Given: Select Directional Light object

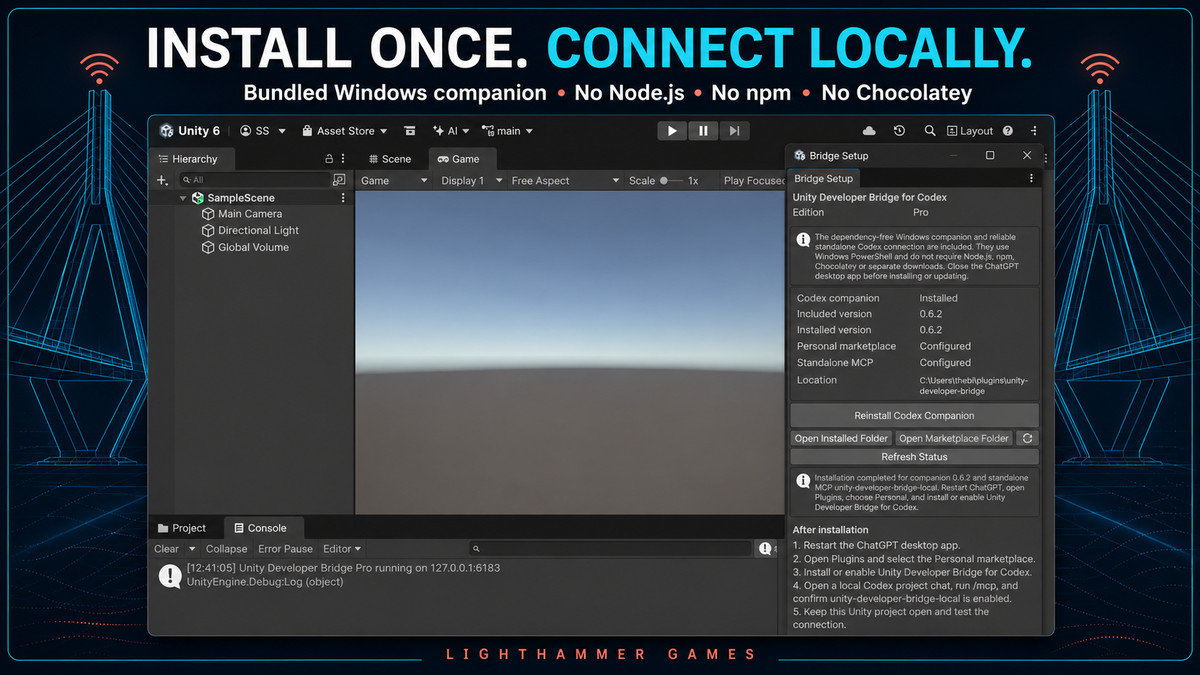Looking at the screenshot, I should pyautogui.click(x=259, y=230).
